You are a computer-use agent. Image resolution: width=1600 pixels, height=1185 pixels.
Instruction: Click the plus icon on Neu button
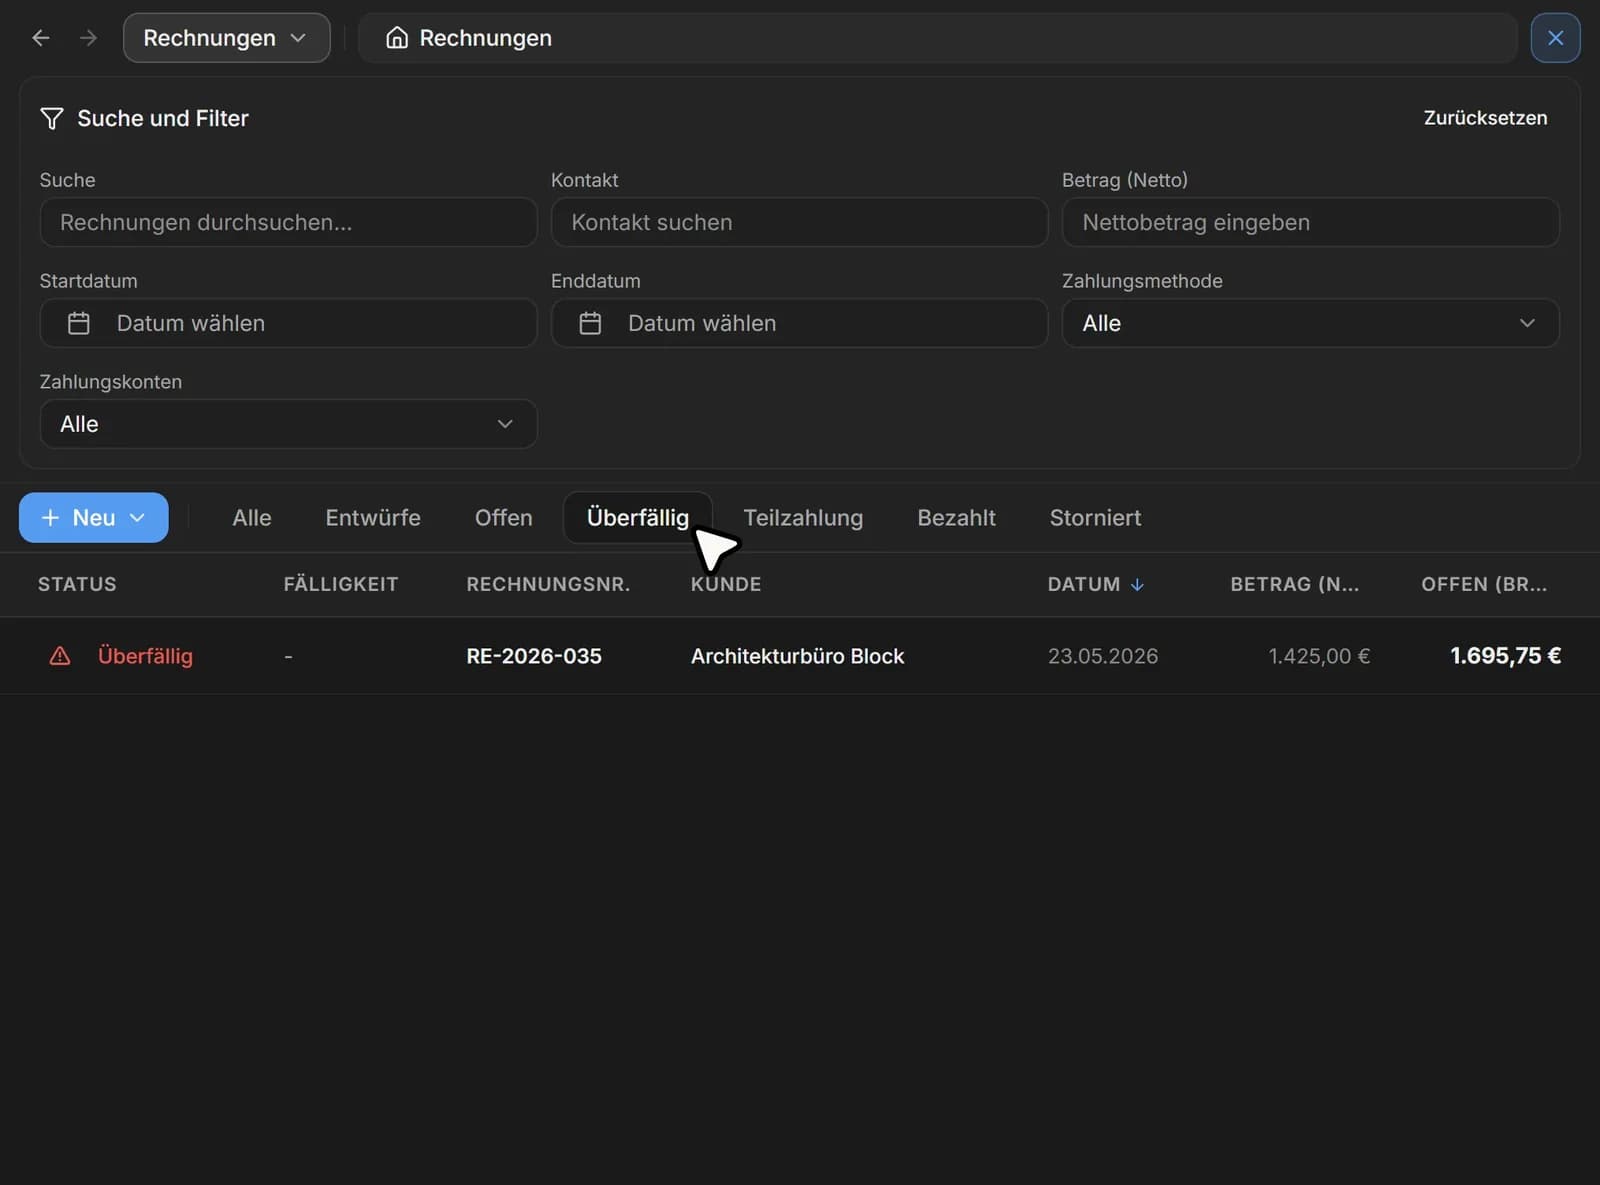point(50,518)
